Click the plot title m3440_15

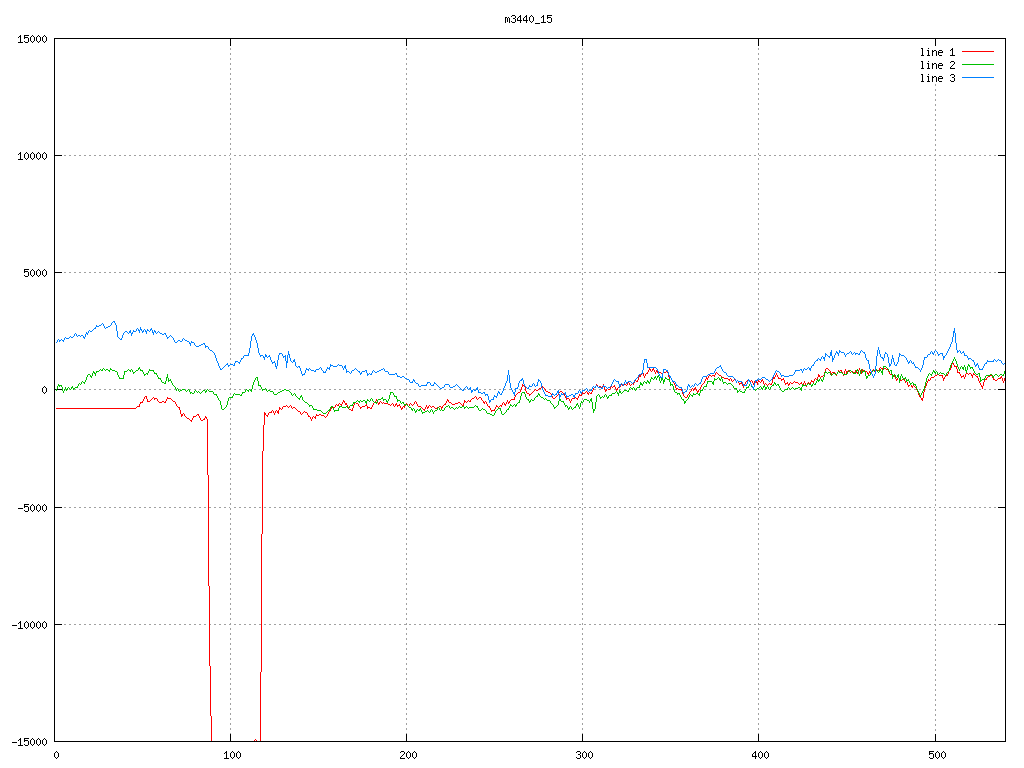click(x=528, y=19)
